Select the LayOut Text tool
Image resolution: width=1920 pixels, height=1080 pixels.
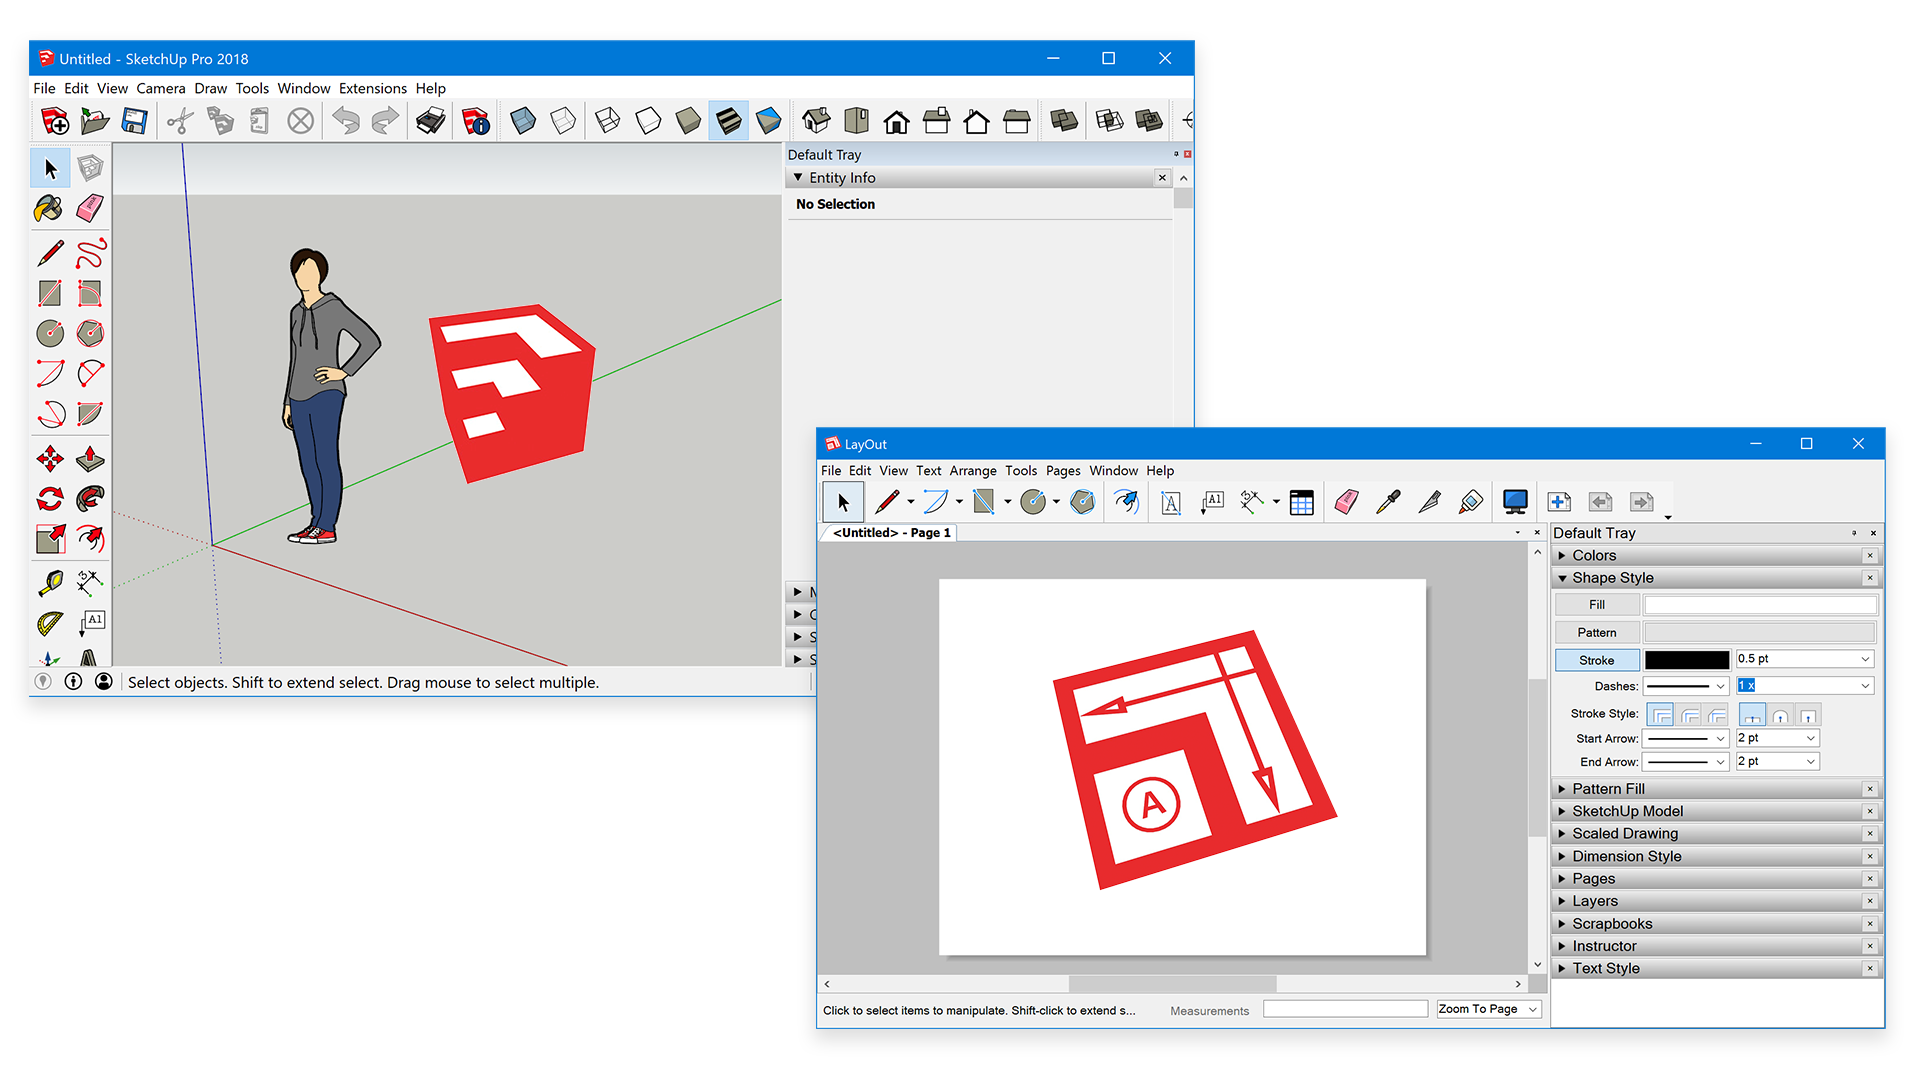(1171, 502)
